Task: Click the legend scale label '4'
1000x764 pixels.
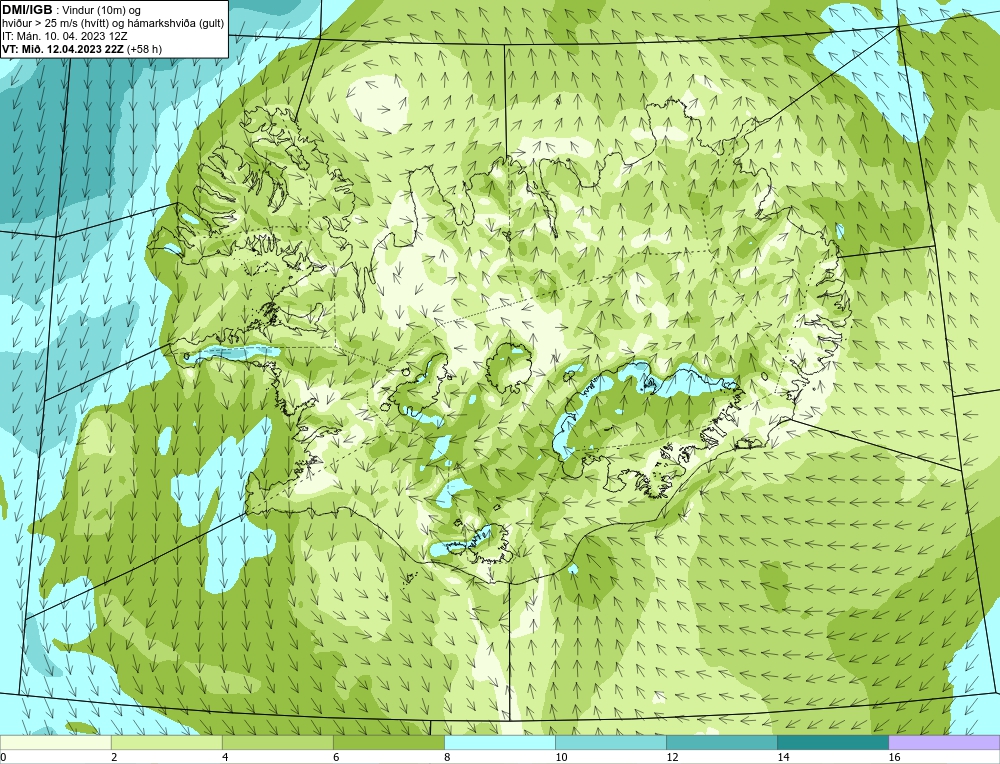Action: pyautogui.click(x=225, y=757)
